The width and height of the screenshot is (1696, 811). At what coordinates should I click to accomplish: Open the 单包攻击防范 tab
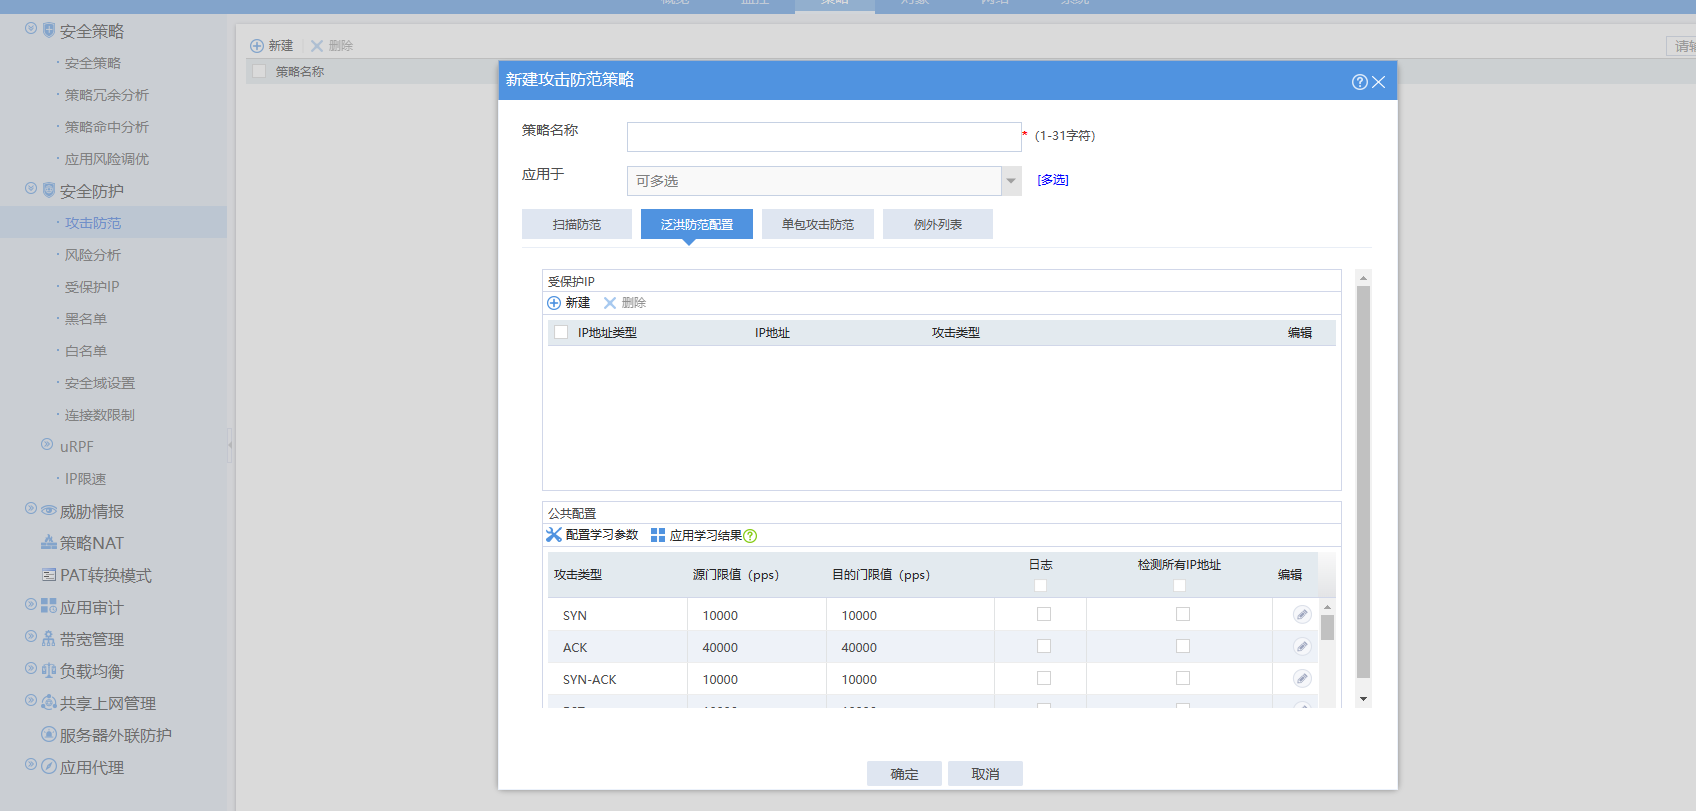click(x=818, y=224)
